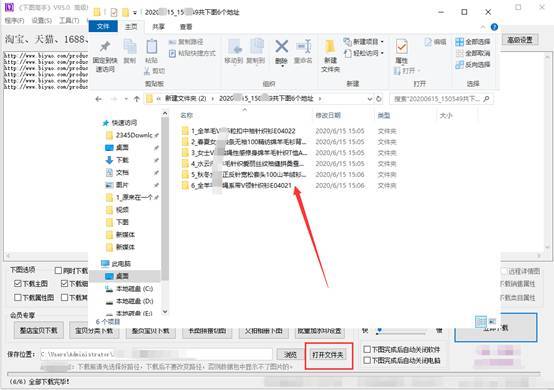Click the Refresh icon beside the address path
The width and height of the screenshot is (554, 390).
click(379, 99)
